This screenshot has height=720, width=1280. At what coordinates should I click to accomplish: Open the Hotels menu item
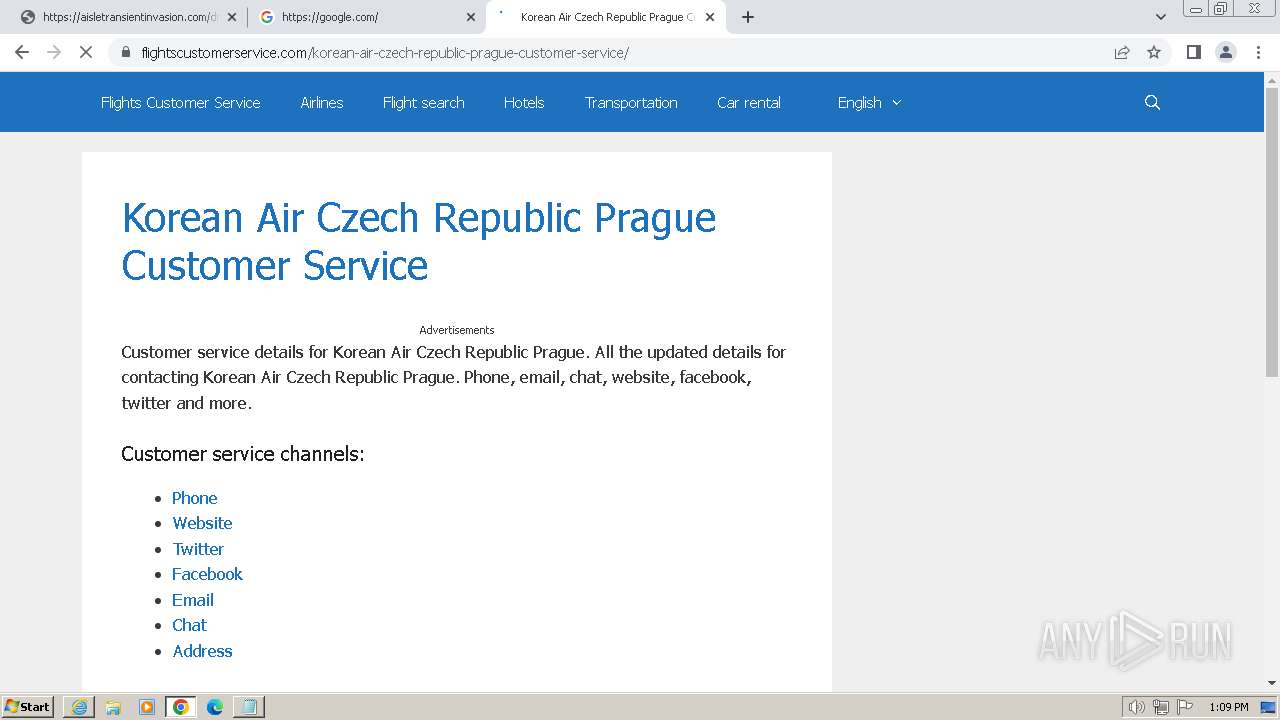(x=524, y=102)
